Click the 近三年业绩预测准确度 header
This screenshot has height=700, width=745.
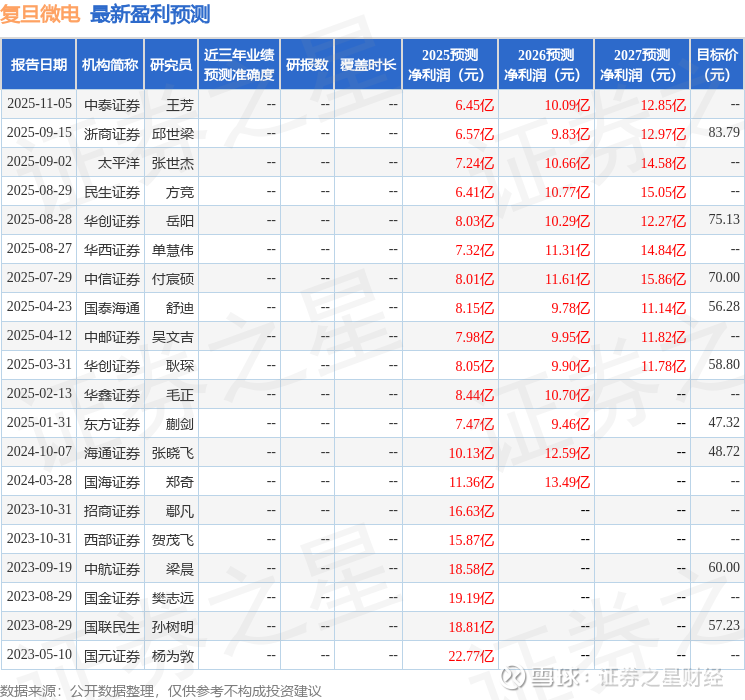239,65
